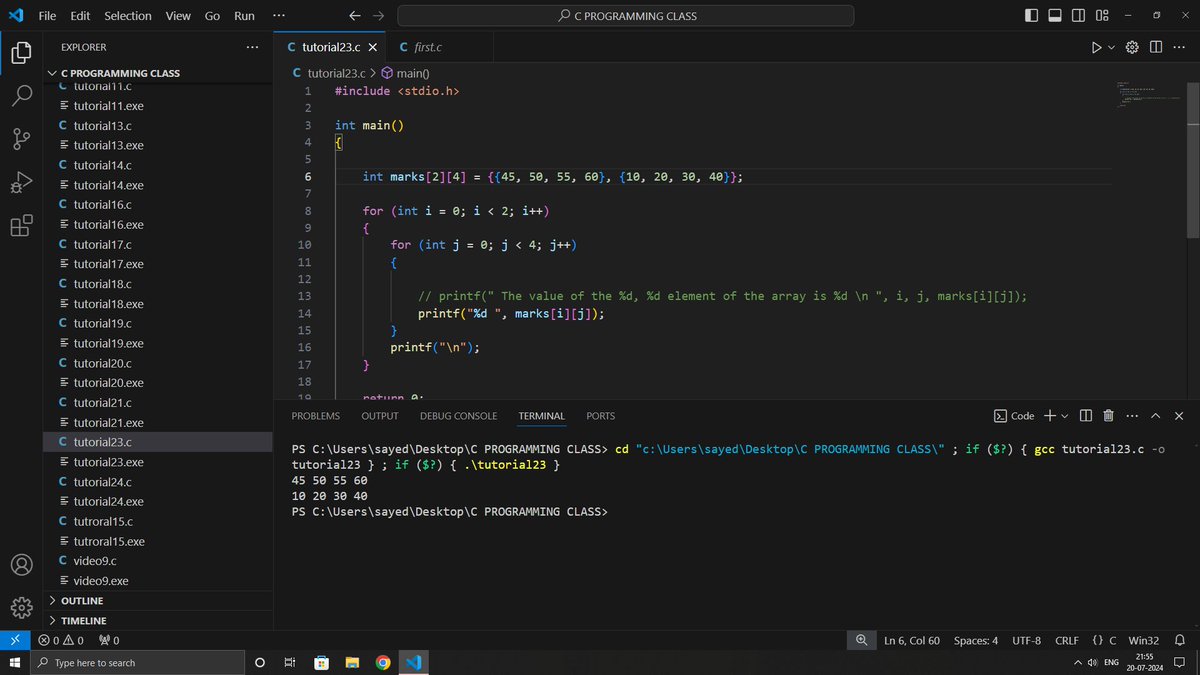Open the PROBLEMS panel tab

[x=315, y=416]
